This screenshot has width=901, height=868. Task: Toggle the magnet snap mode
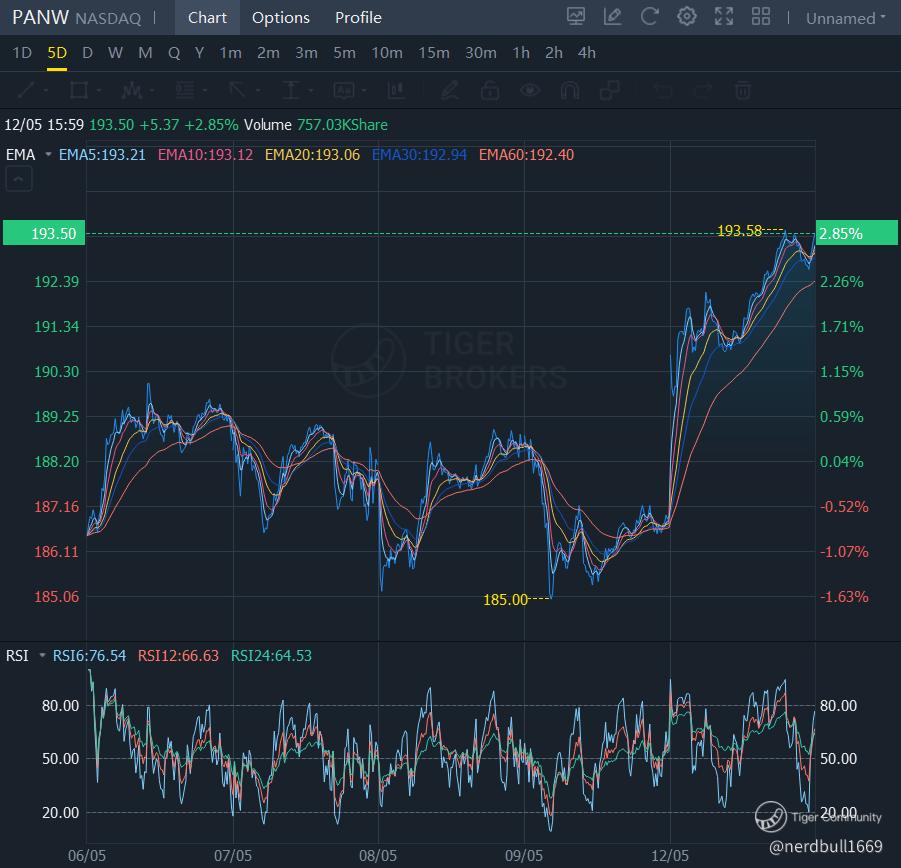coord(569,90)
